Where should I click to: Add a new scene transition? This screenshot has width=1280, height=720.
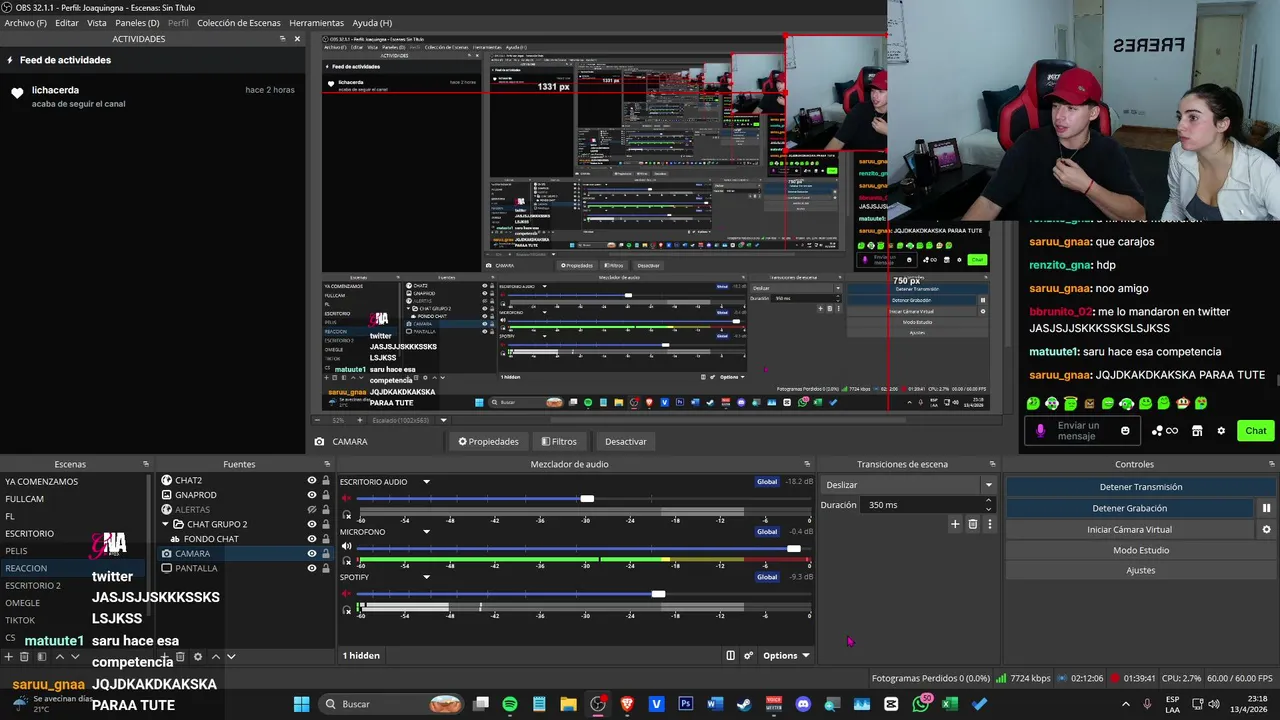[955, 524]
